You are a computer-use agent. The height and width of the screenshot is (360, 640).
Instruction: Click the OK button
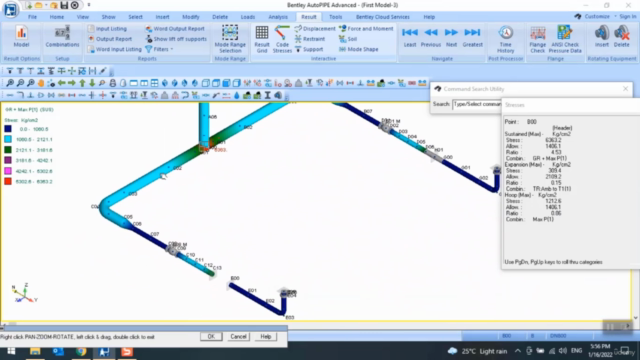pos(211,337)
